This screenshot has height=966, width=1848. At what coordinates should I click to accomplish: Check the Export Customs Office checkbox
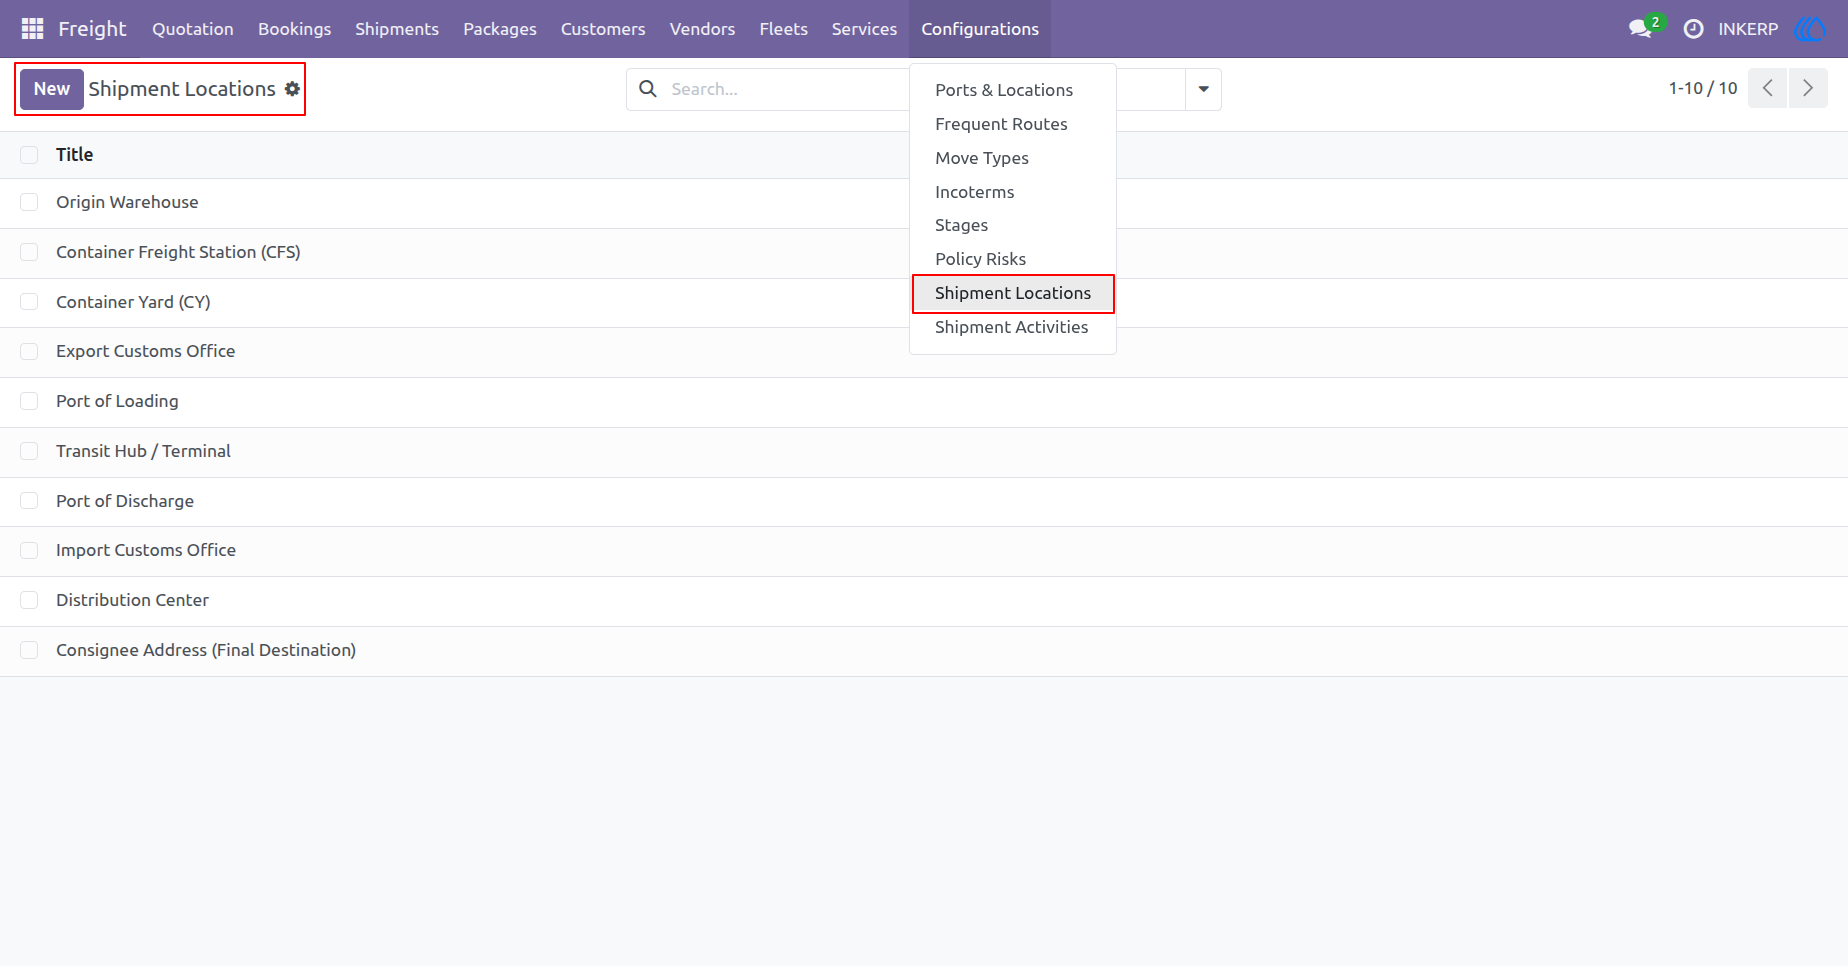point(29,351)
